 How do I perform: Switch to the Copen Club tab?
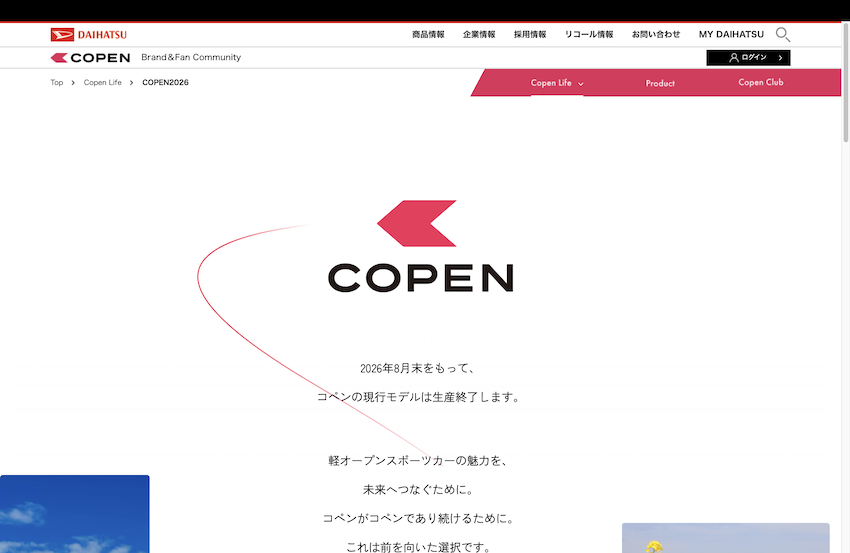coord(761,82)
